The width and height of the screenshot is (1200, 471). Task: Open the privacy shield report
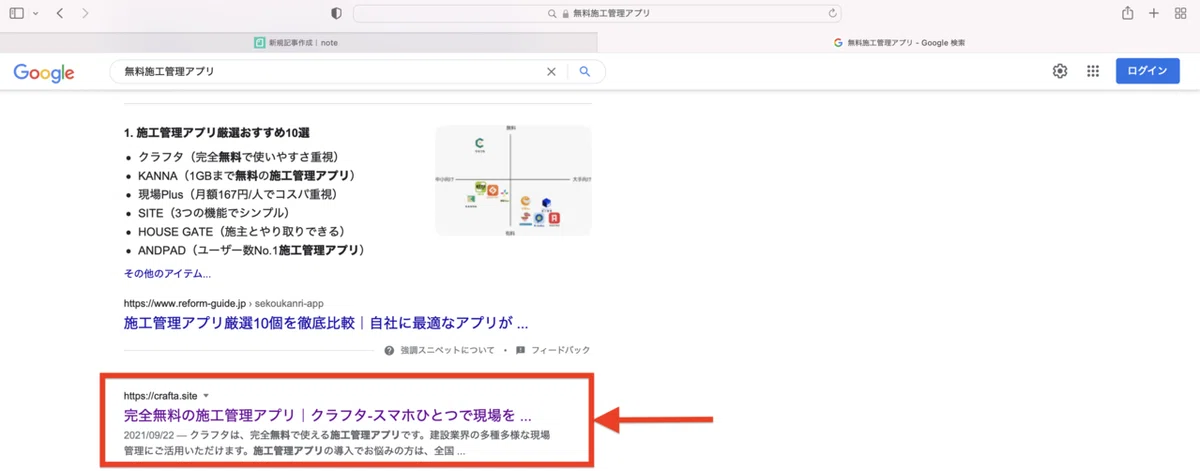pos(336,14)
